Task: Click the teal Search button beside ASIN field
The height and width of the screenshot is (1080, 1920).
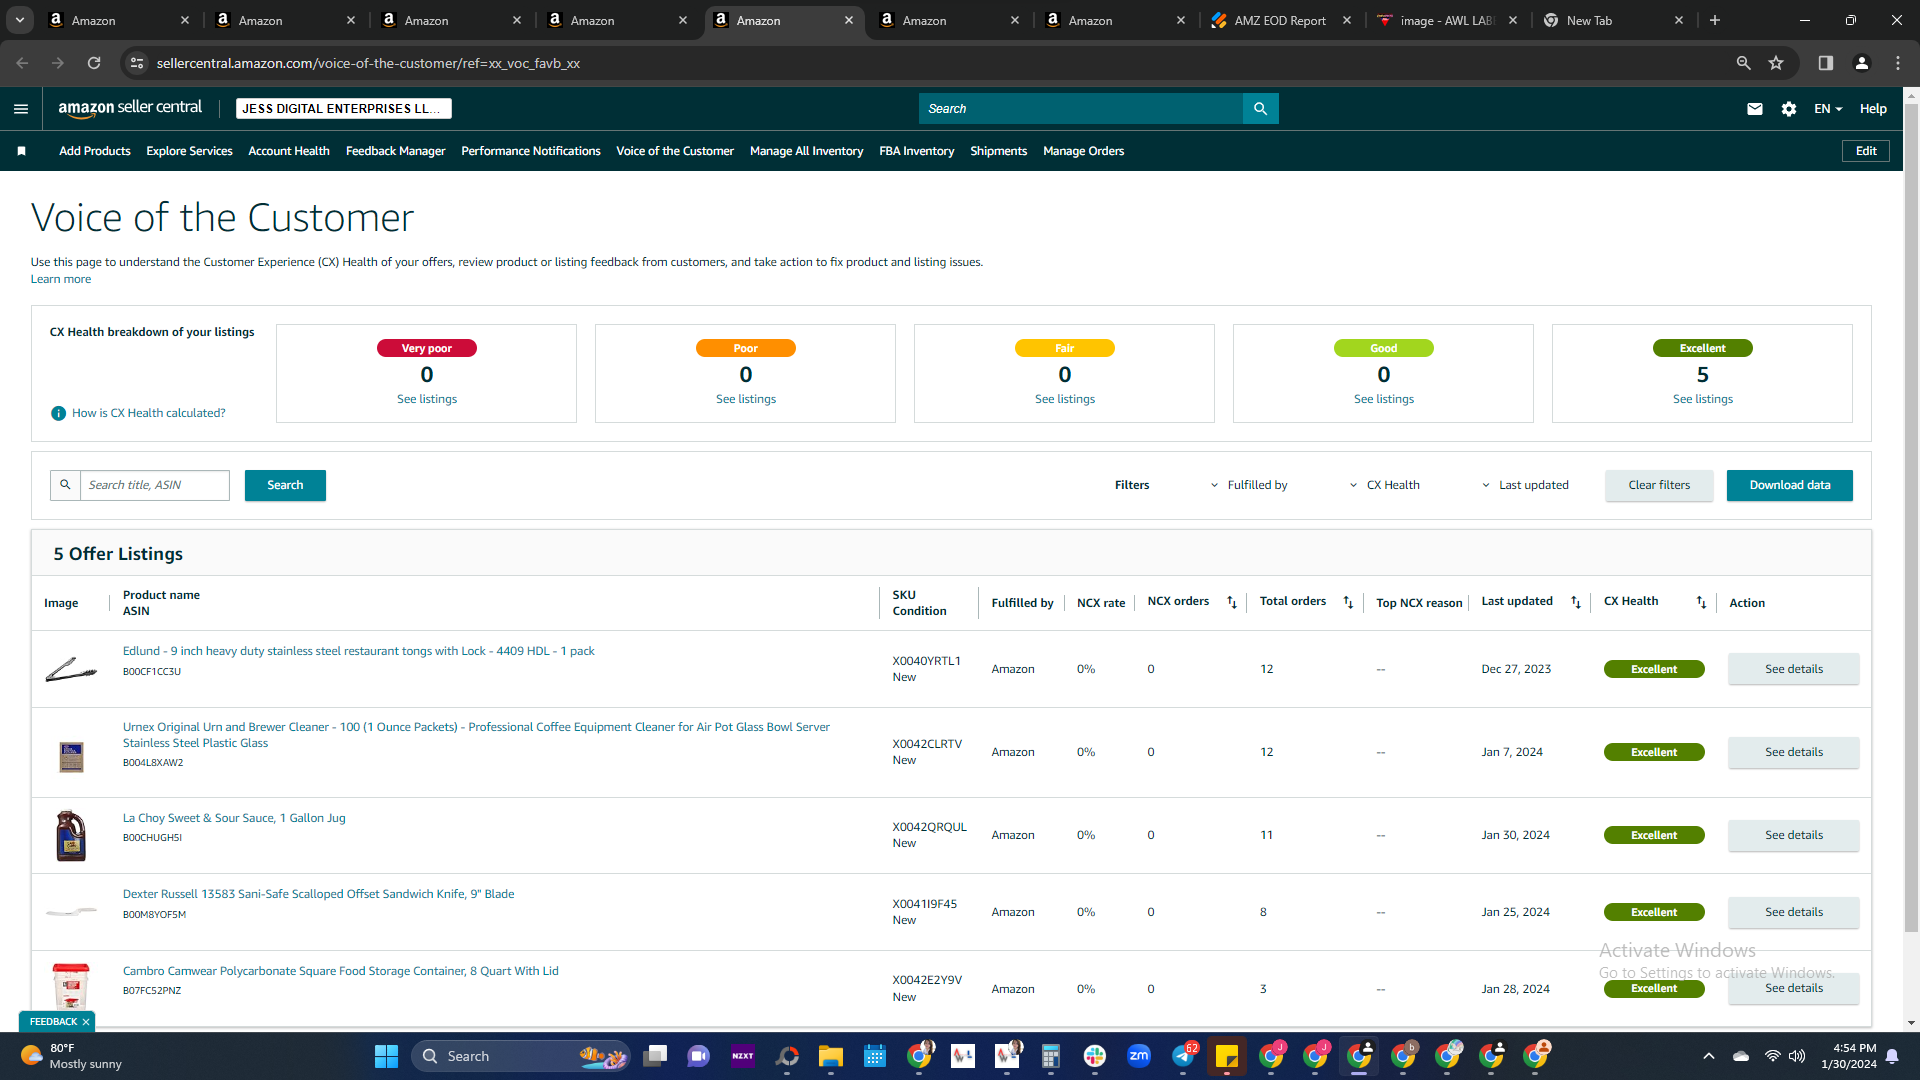Action: (285, 485)
